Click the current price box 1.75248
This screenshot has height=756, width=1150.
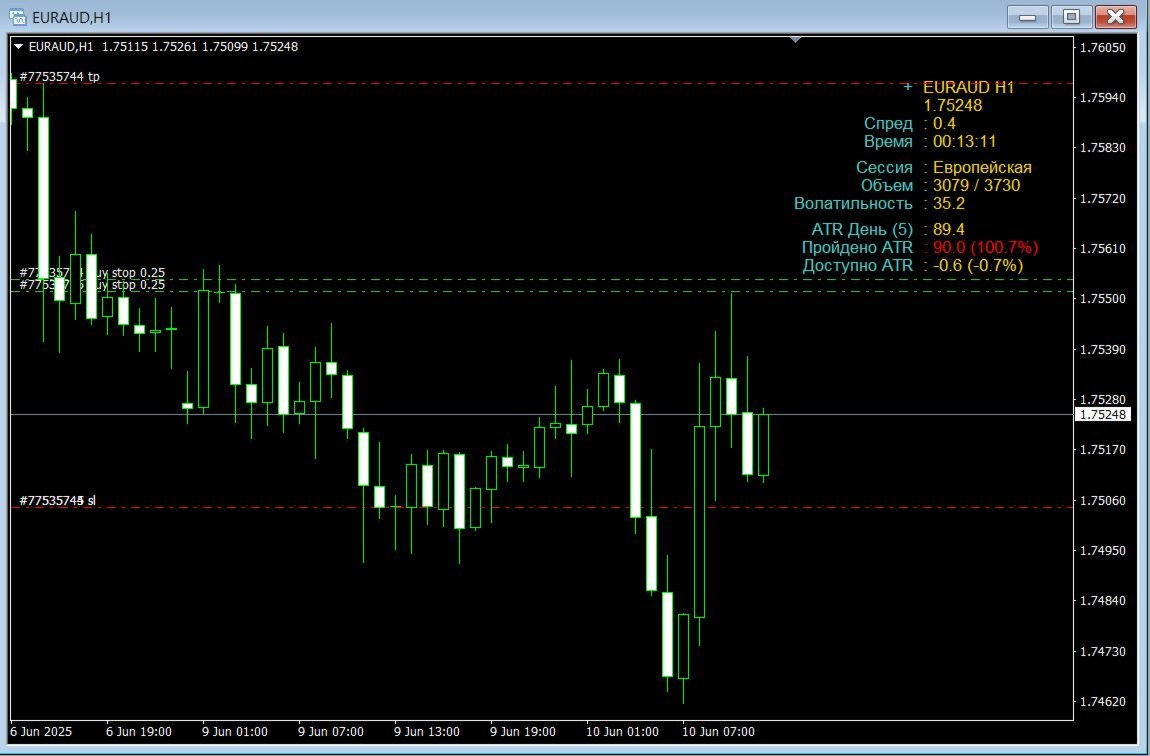tap(1103, 413)
